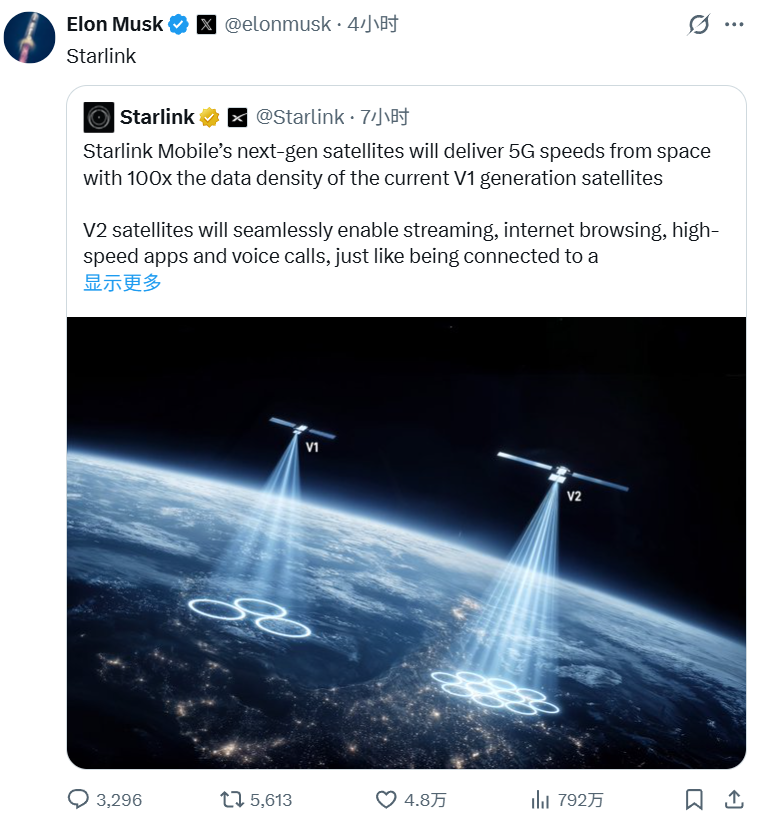This screenshot has height=828, width=758.
Task: Open the @Starlink handle link
Action: coord(300,117)
